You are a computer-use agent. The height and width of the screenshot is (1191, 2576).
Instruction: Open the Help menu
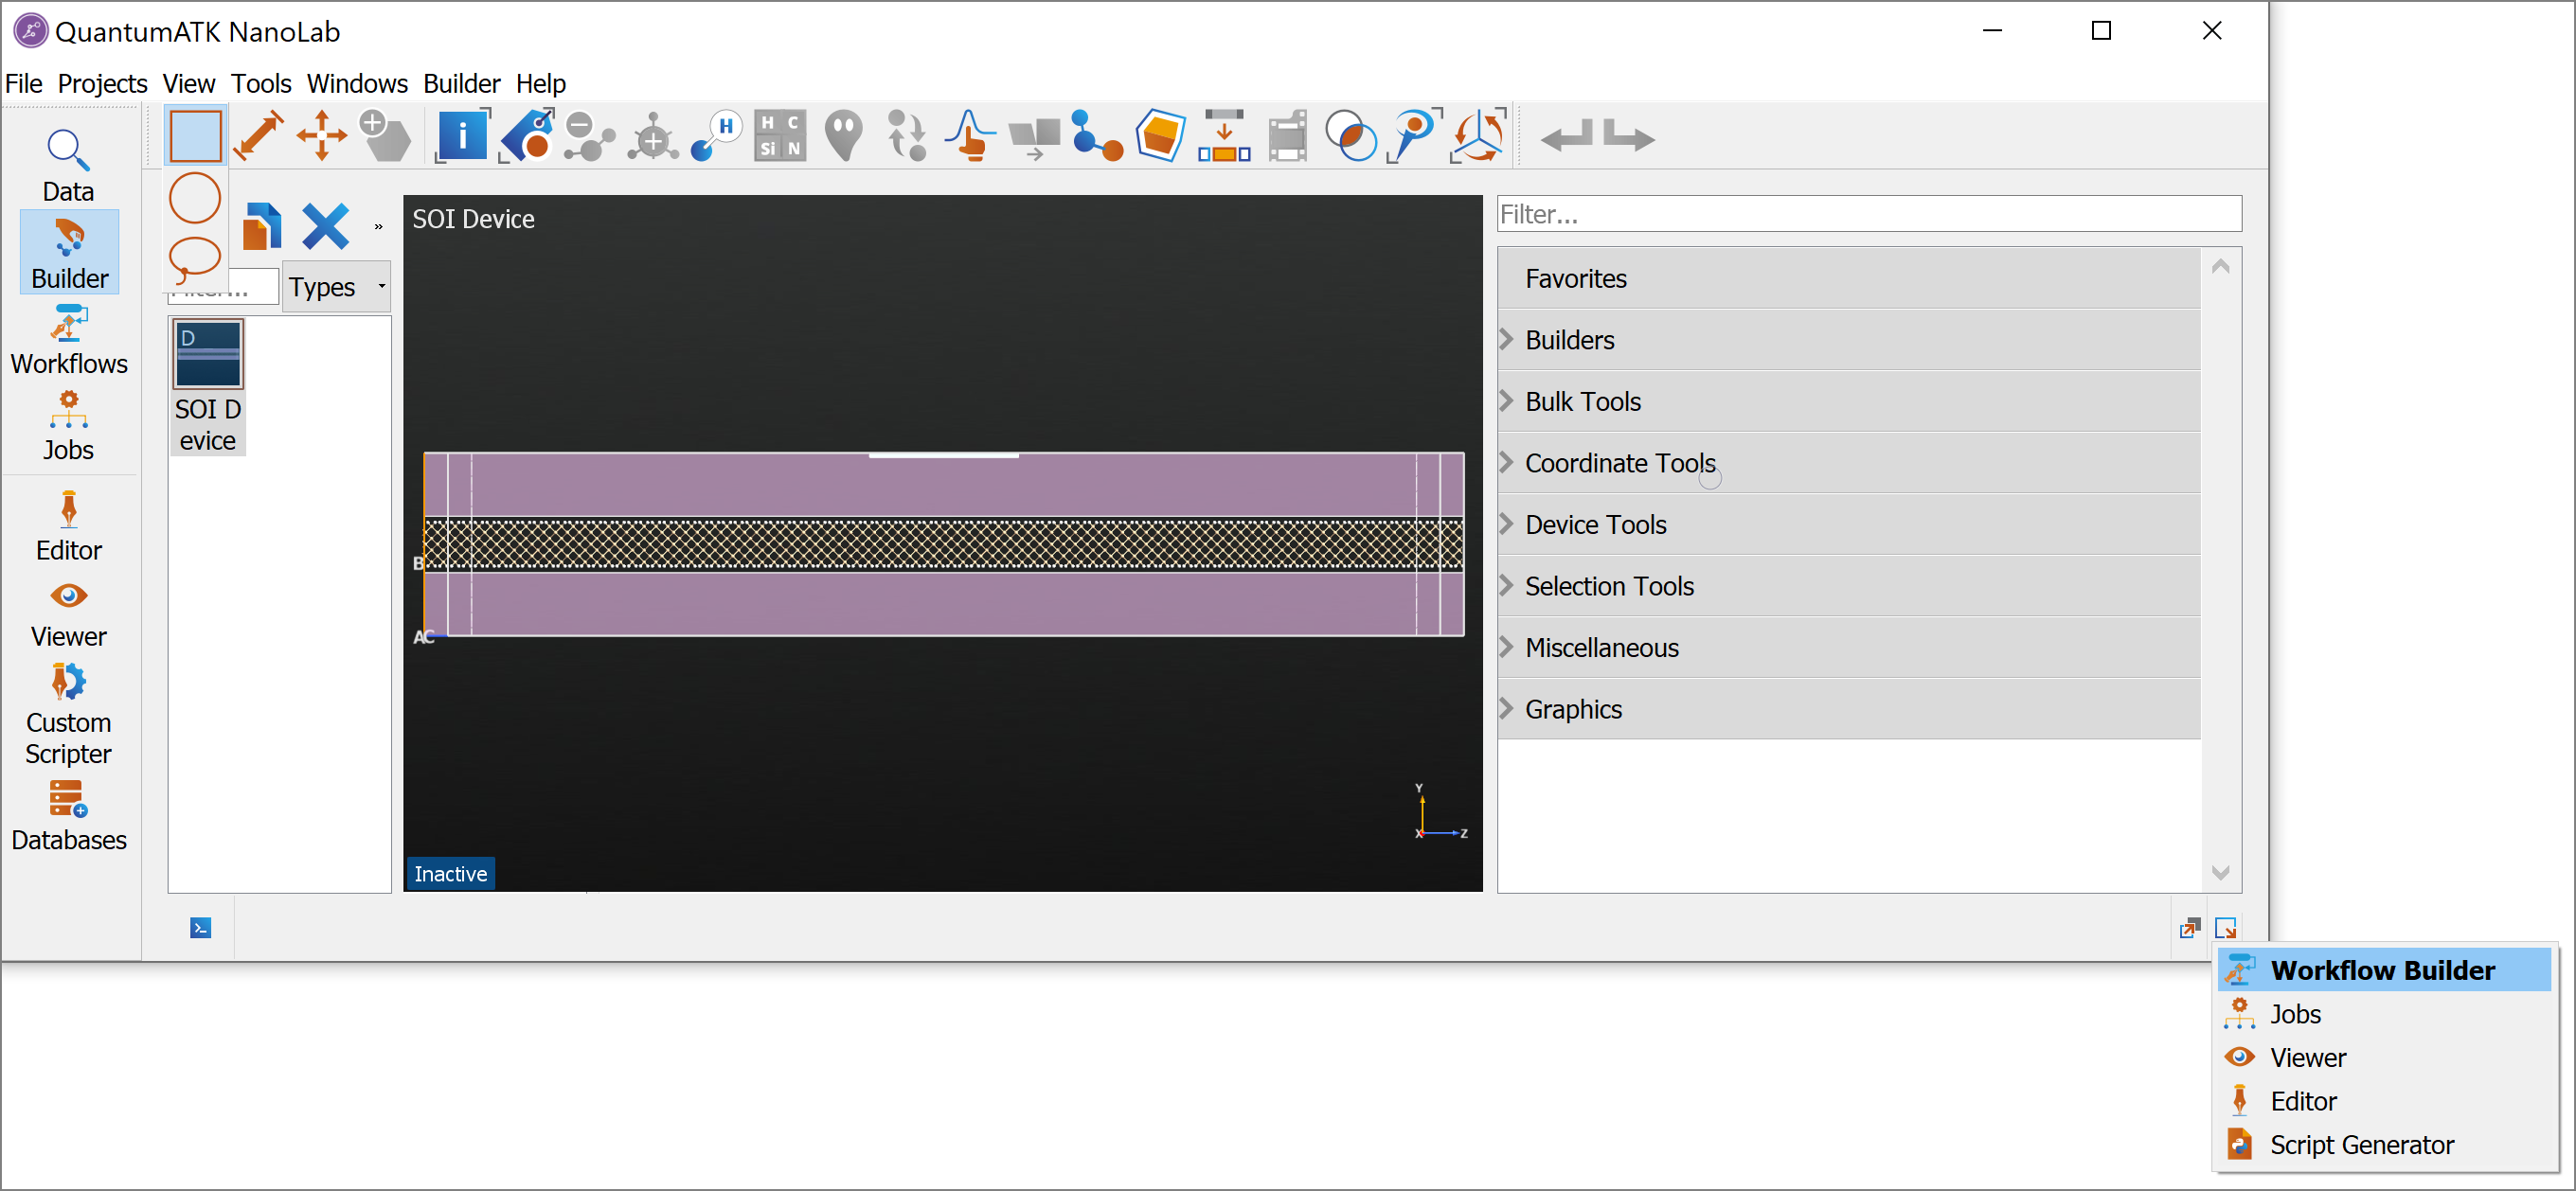pyautogui.click(x=541, y=83)
